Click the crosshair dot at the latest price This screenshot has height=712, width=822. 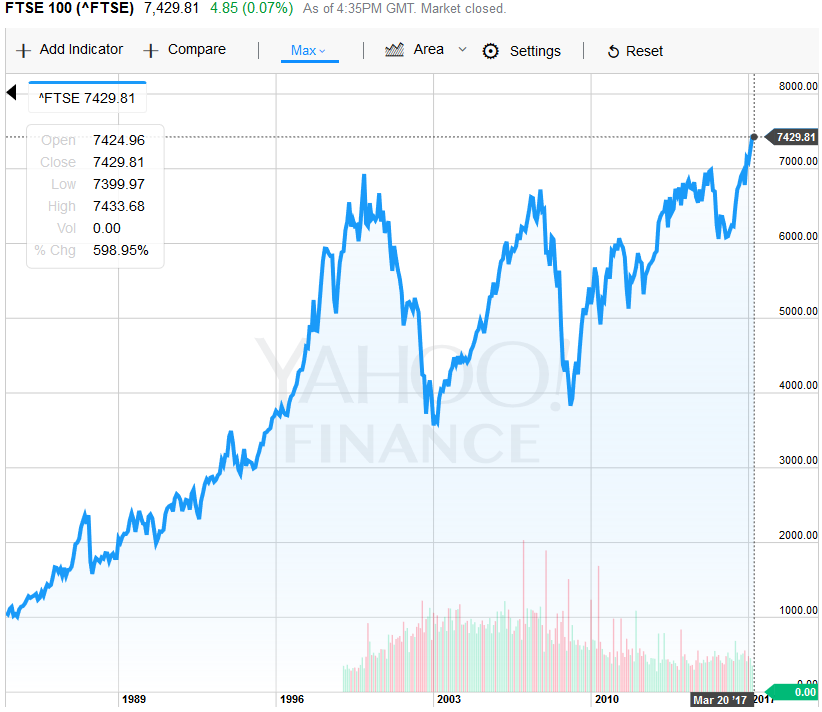[753, 137]
